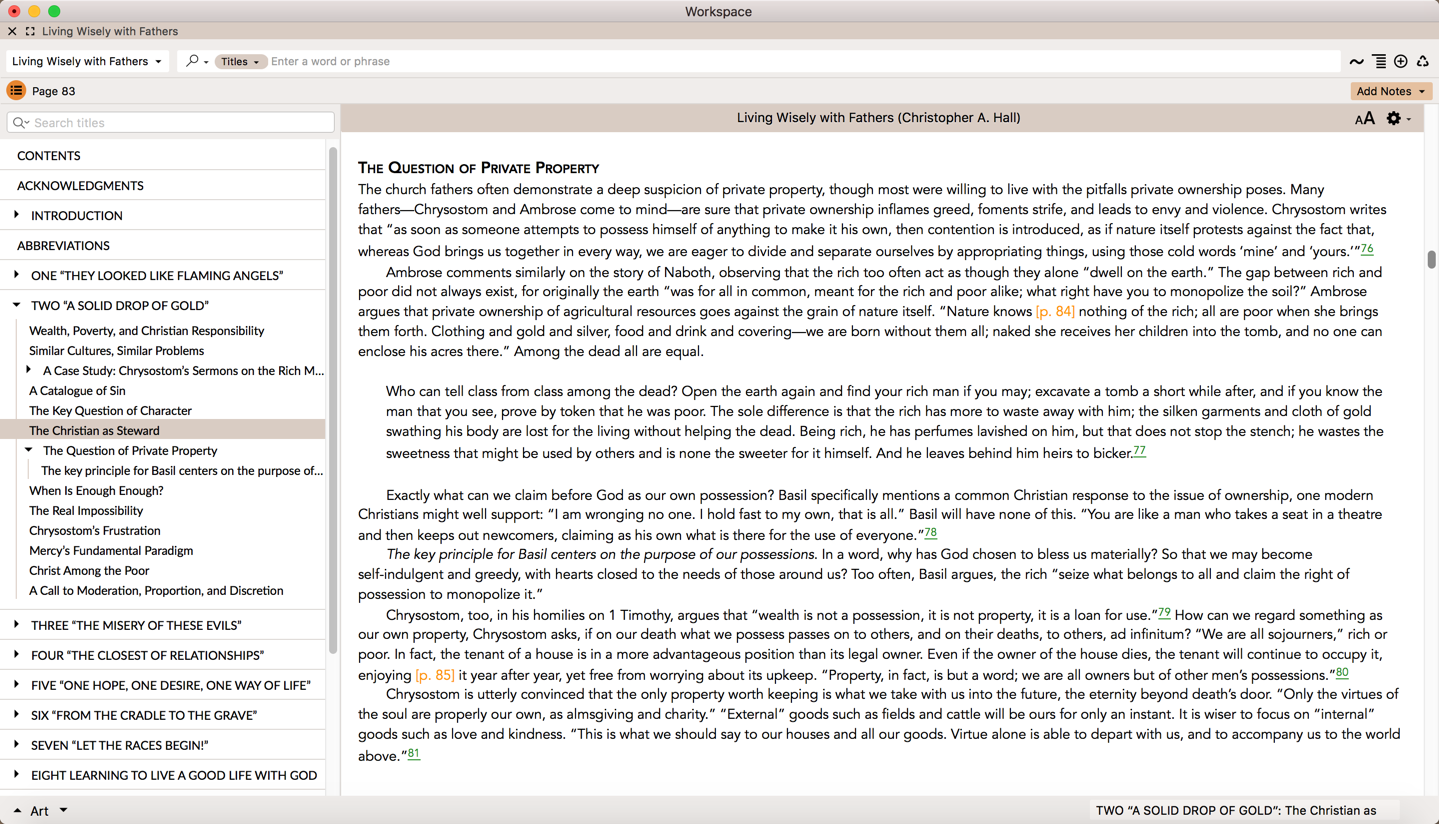Viewport: 1439px width, 824px height.
Task: Expand ONE "They Looked Like Flaming Angels"
Action: (16, 275)
